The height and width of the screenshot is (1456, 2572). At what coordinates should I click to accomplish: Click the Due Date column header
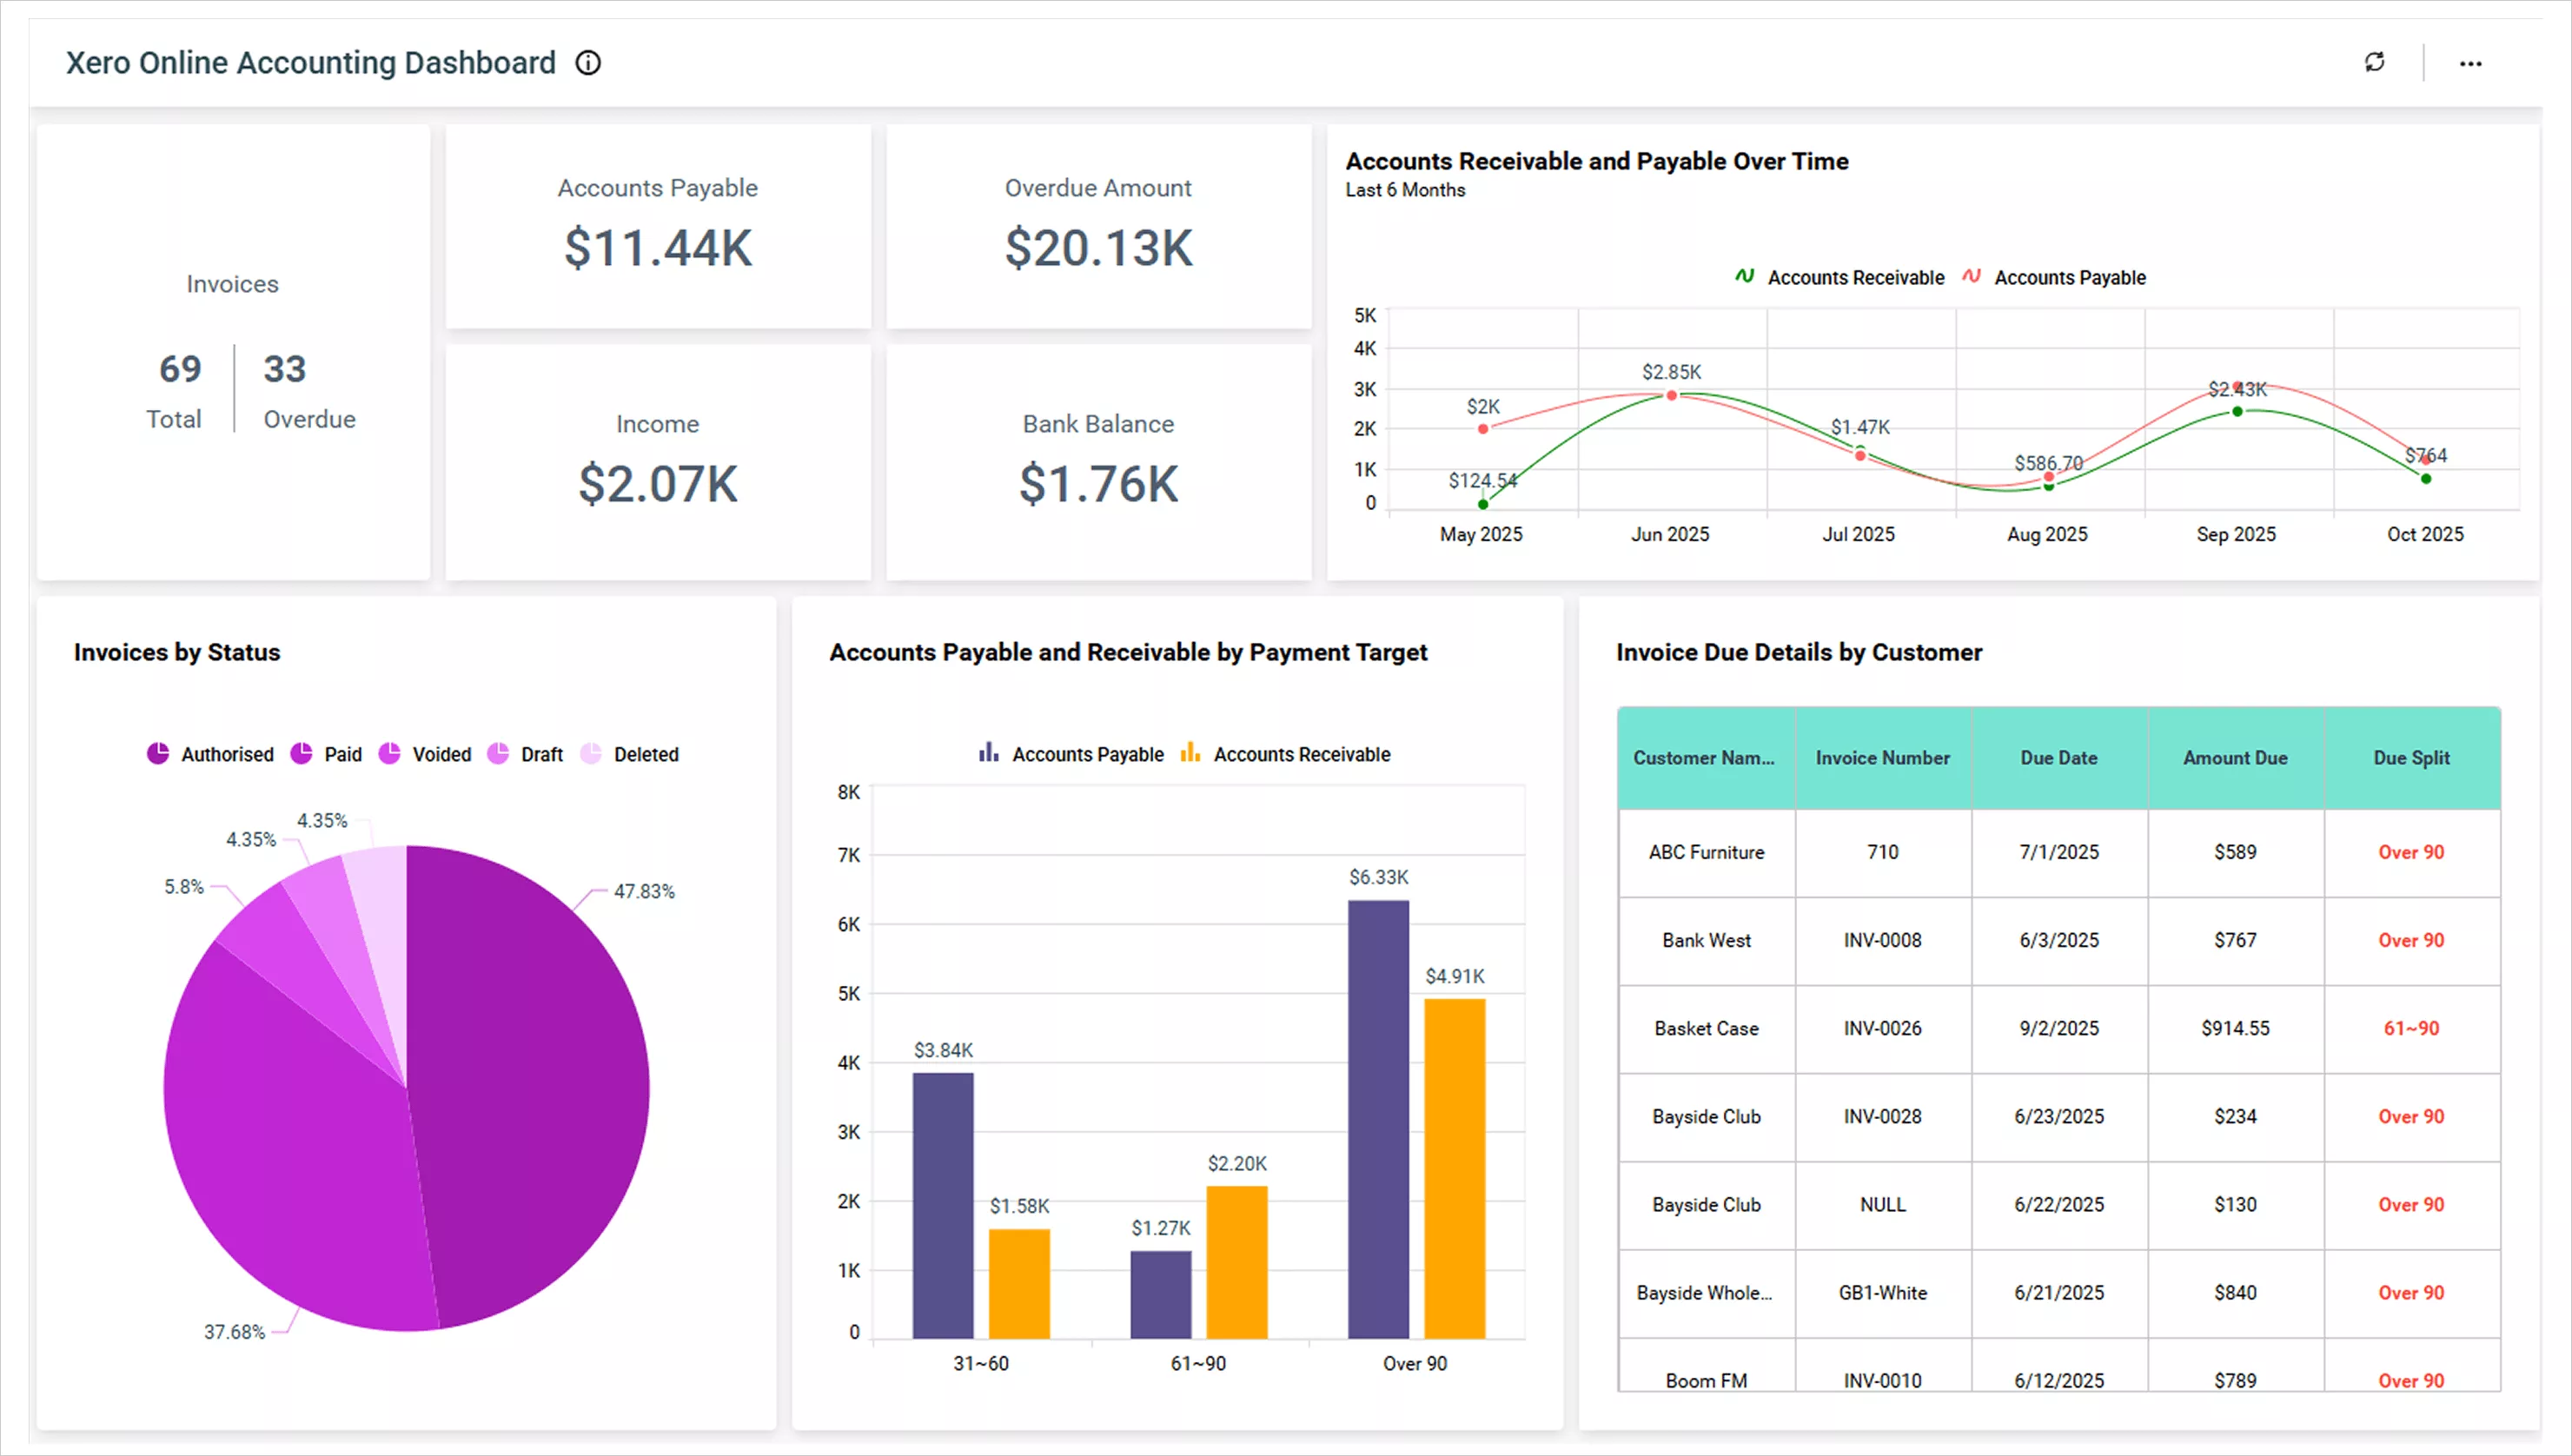point(2058,758)
